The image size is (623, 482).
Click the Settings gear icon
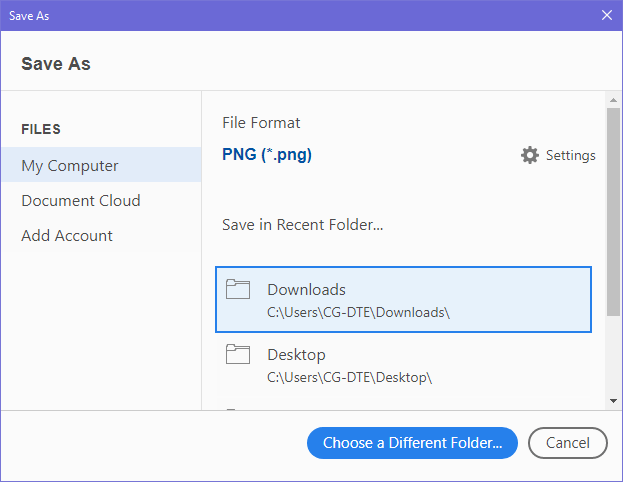tap(530, 155)
